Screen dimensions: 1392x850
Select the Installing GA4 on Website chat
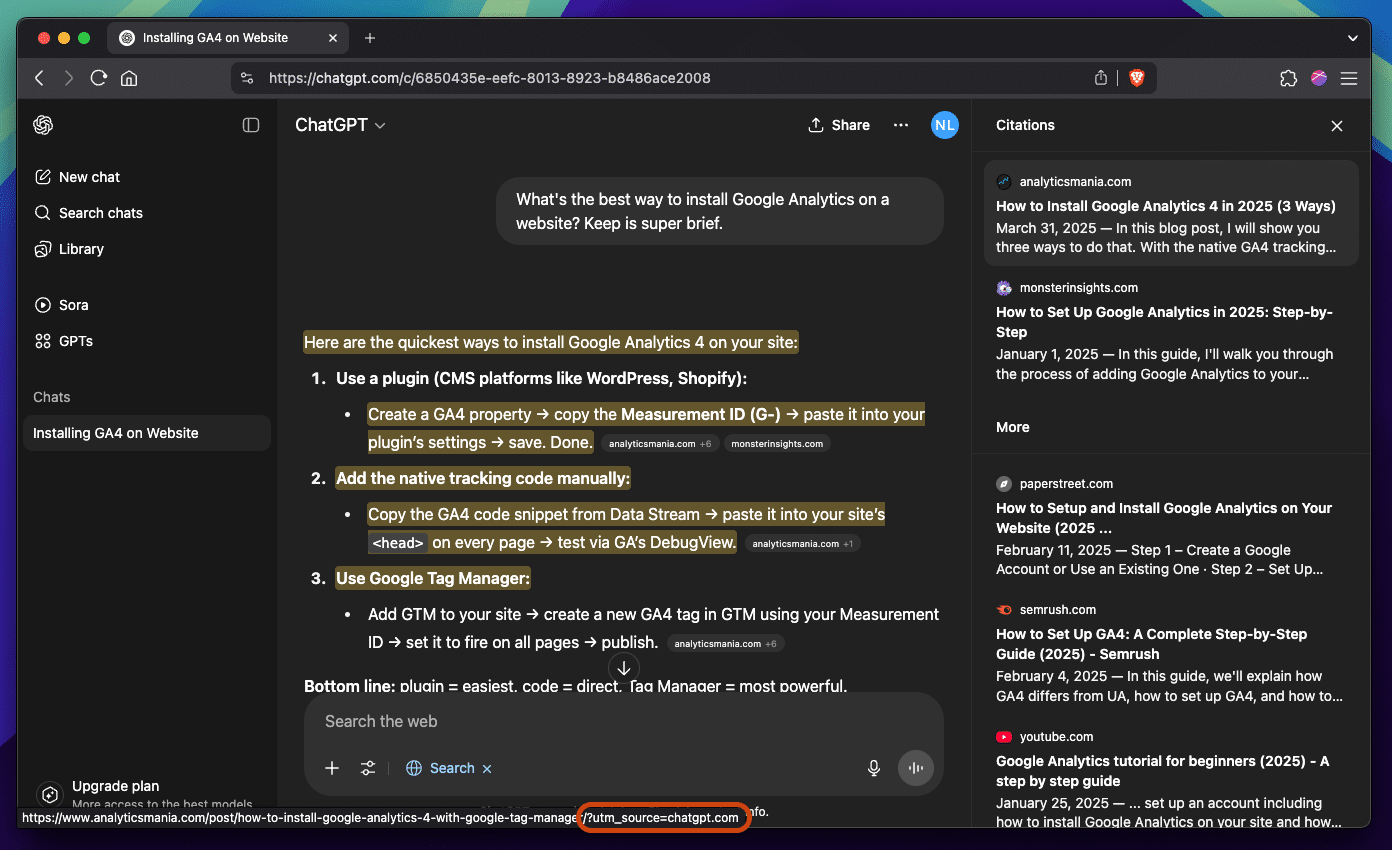point(147,433)
